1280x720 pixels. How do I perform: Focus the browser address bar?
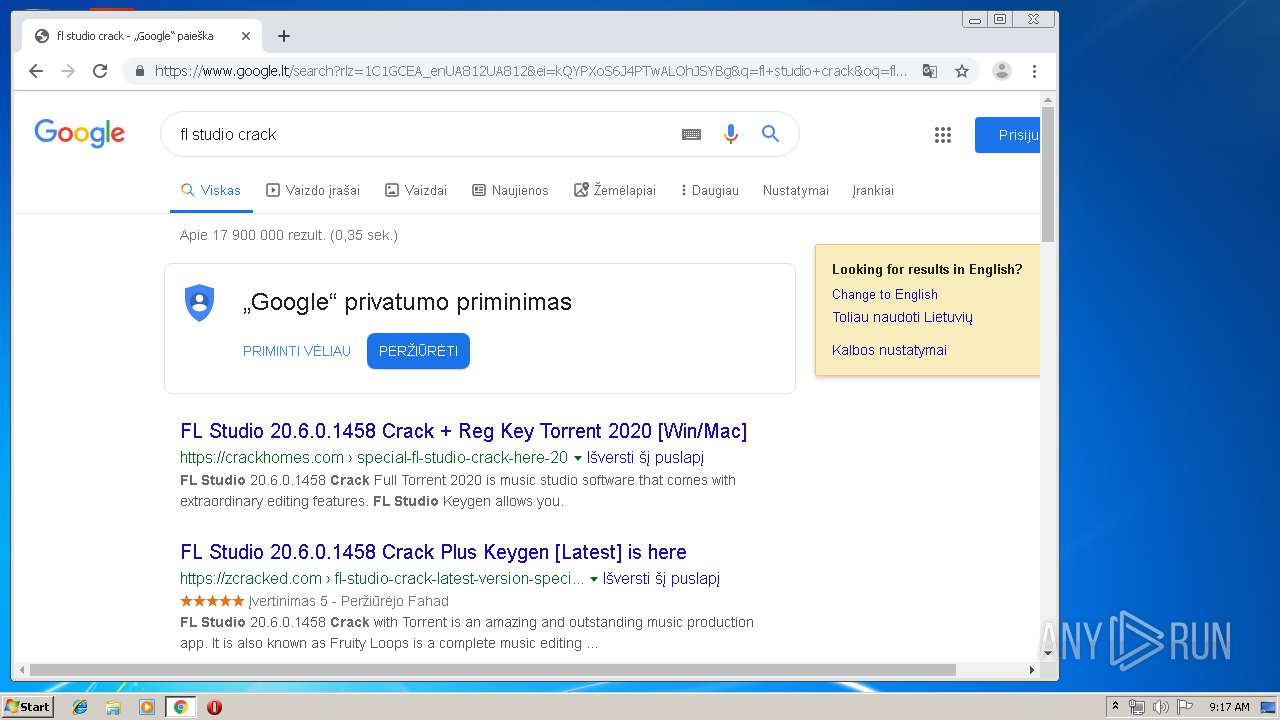click(530, 71)
